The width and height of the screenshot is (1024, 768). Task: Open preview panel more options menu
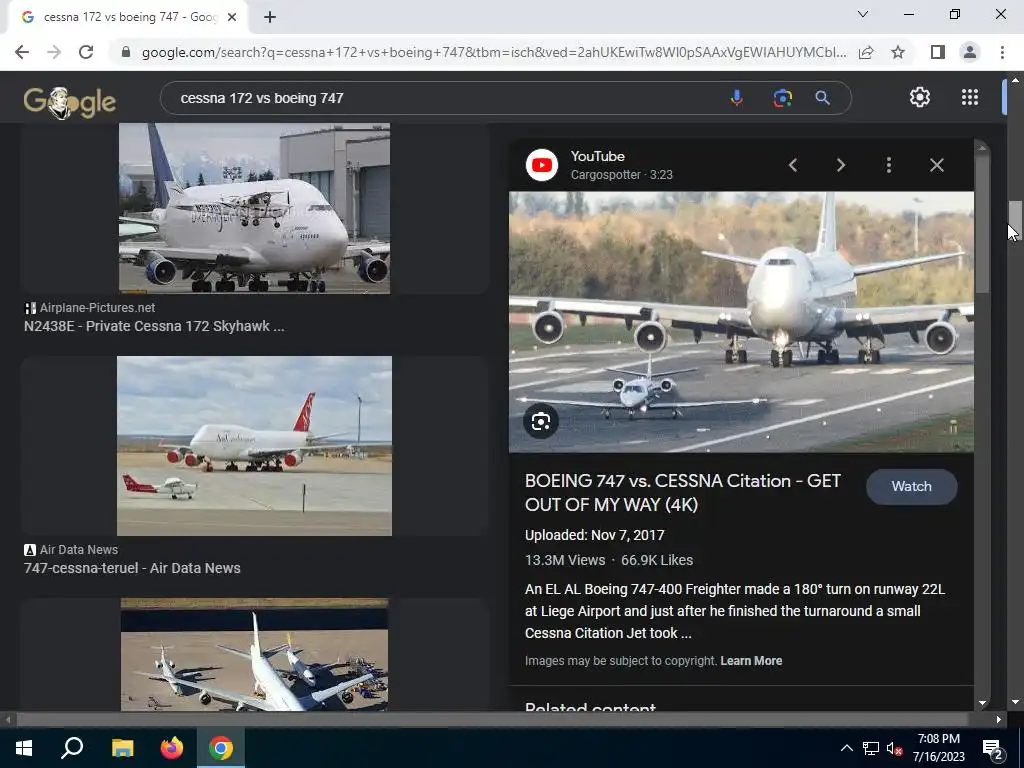pos(889,165)
